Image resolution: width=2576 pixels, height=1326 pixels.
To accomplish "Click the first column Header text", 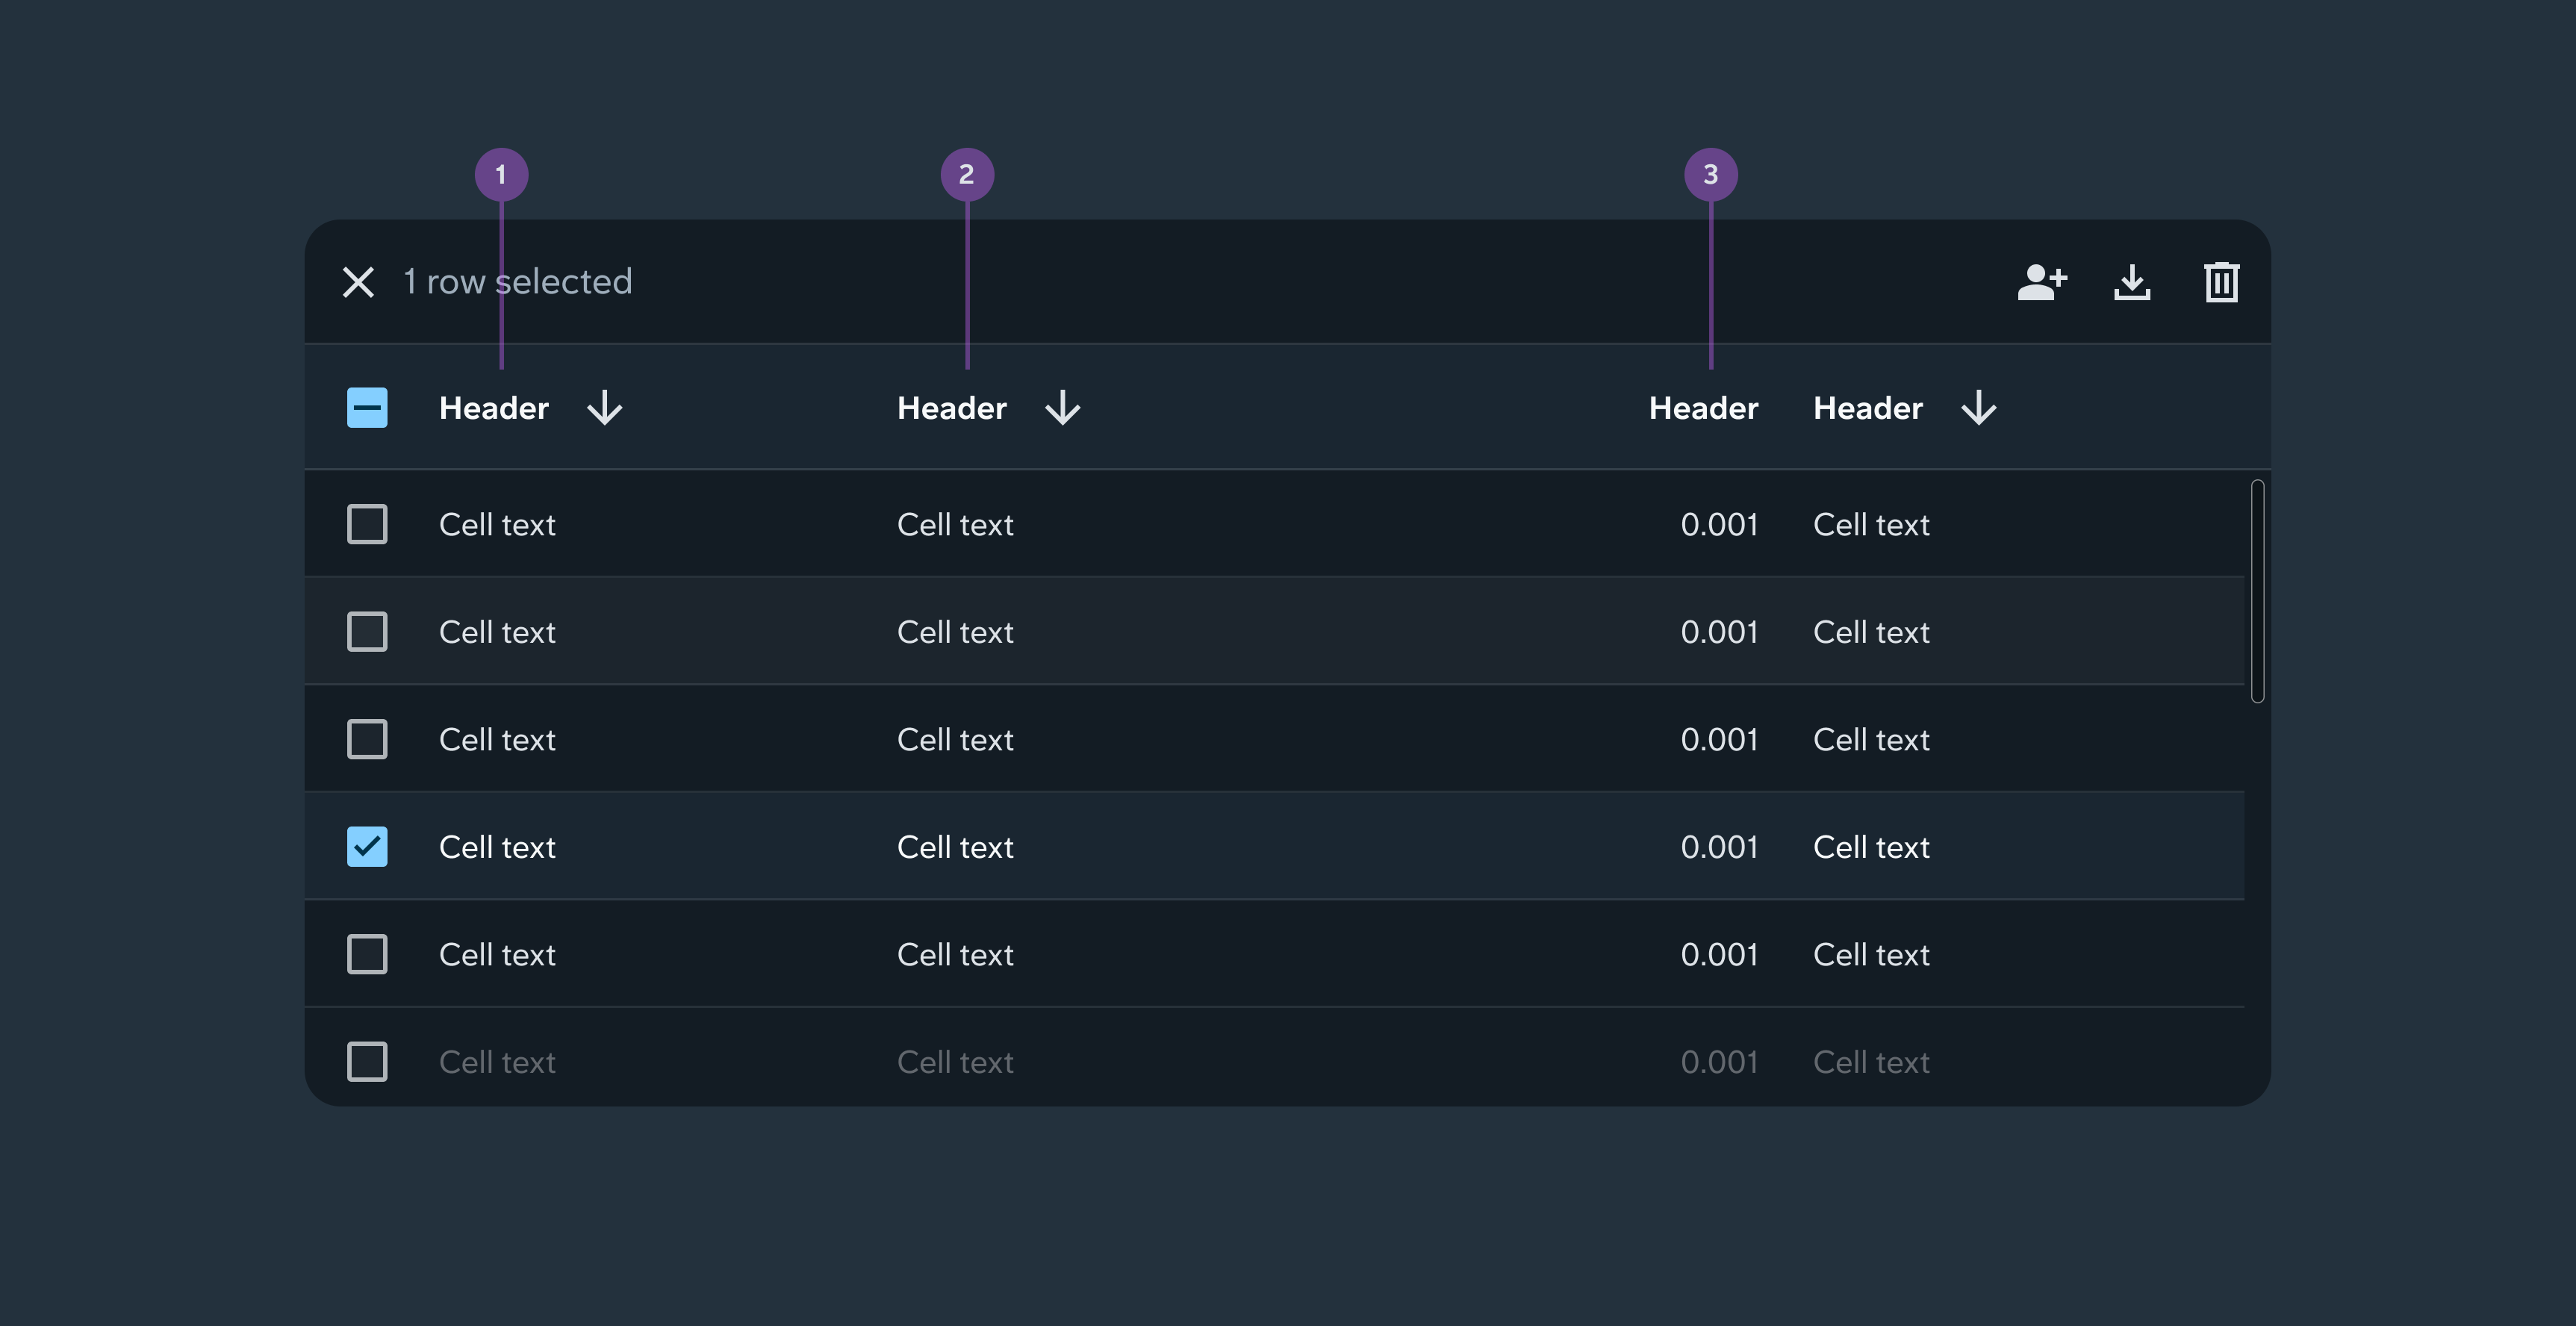I will (494, 408).
